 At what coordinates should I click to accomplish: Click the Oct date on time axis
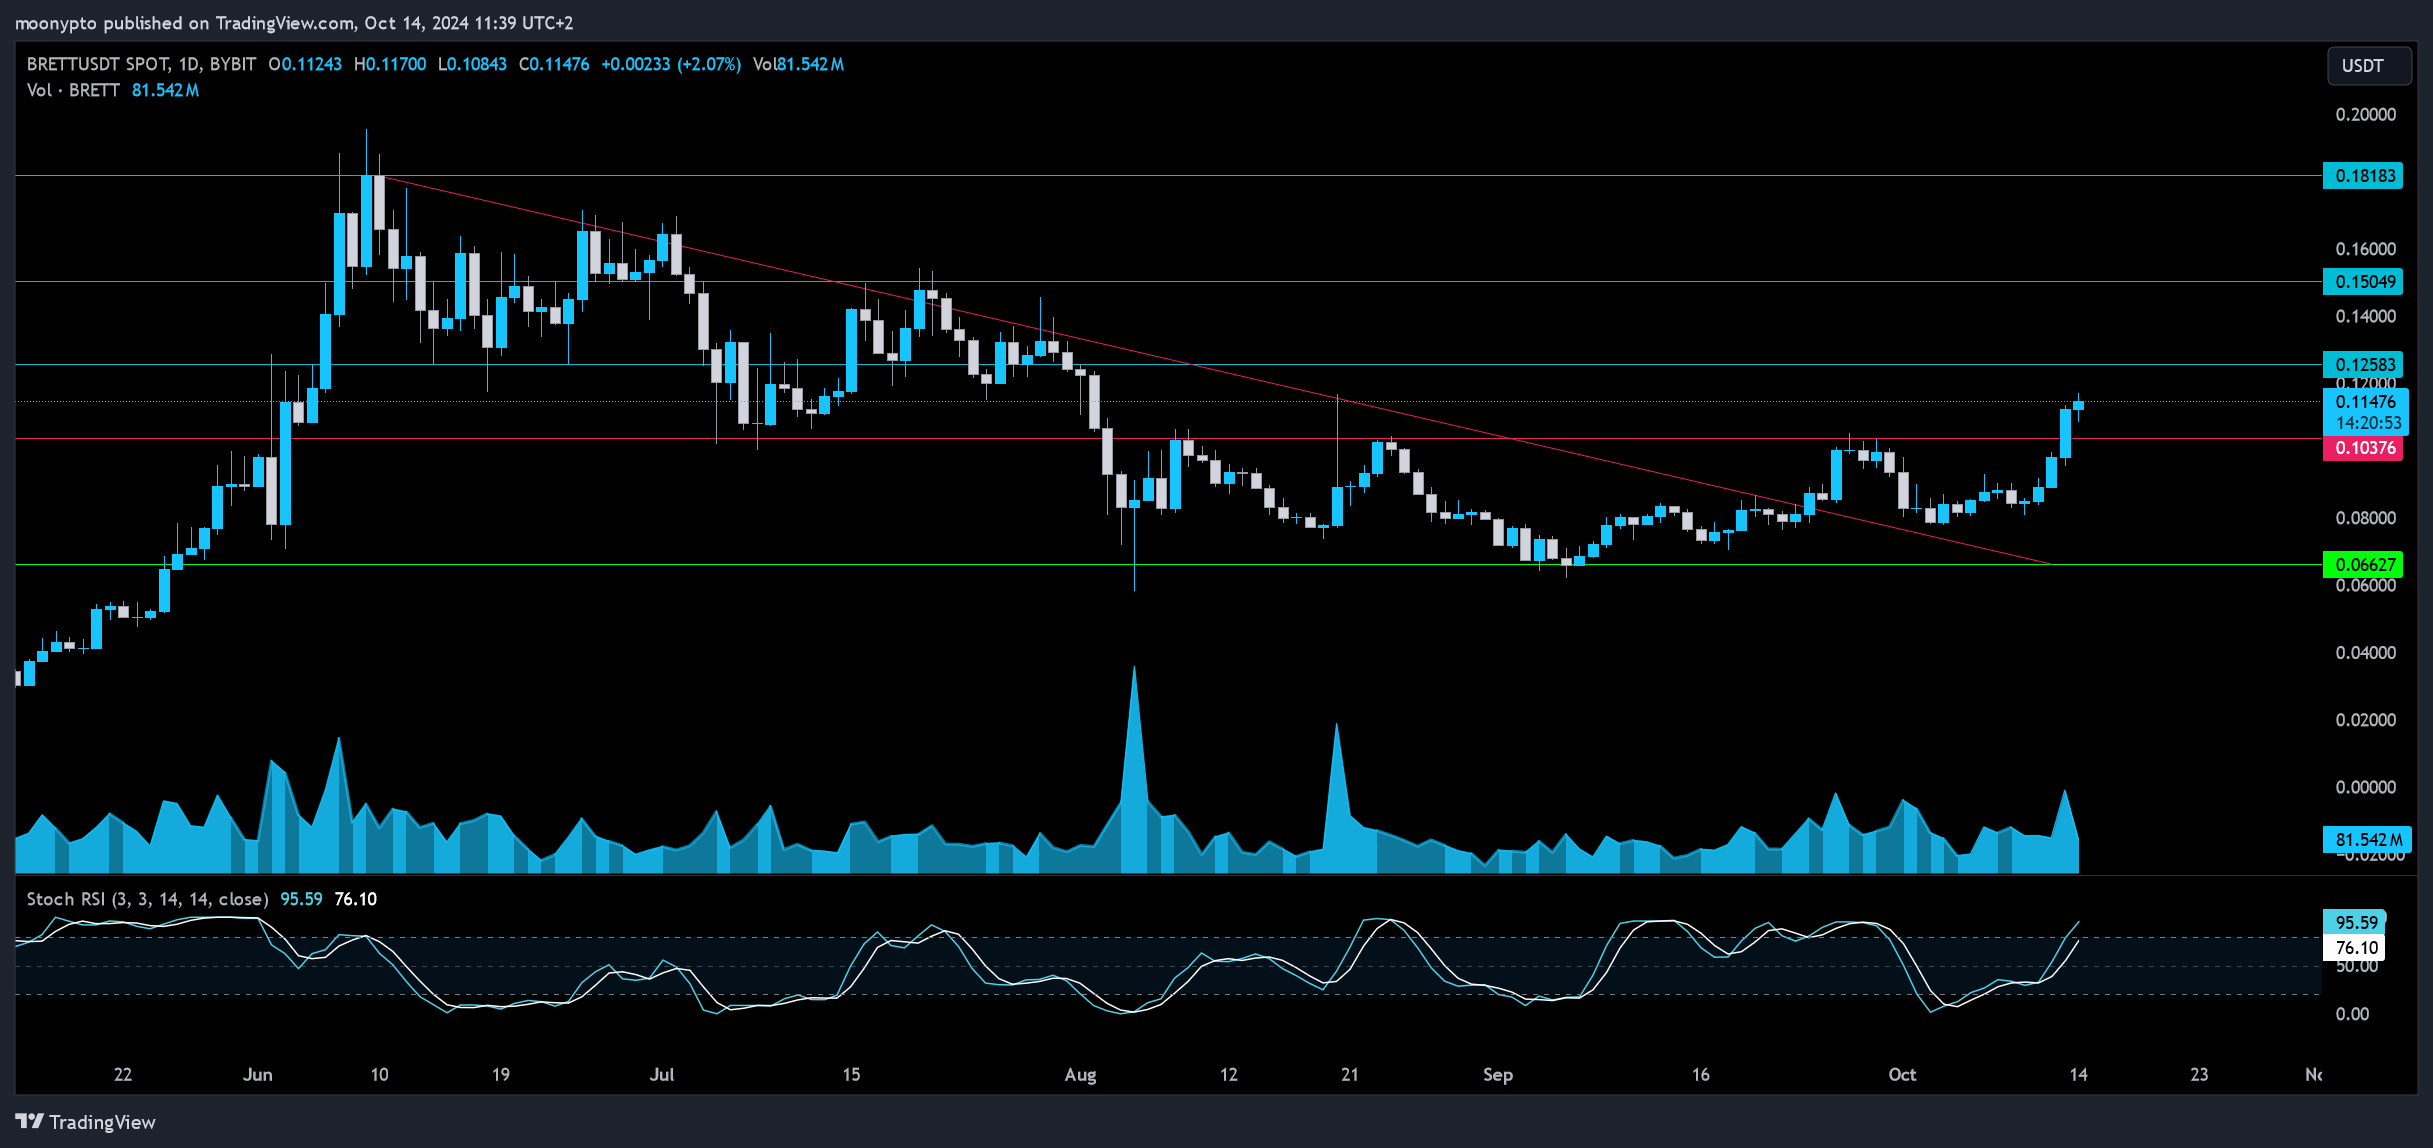[x=1902, y=1074]
